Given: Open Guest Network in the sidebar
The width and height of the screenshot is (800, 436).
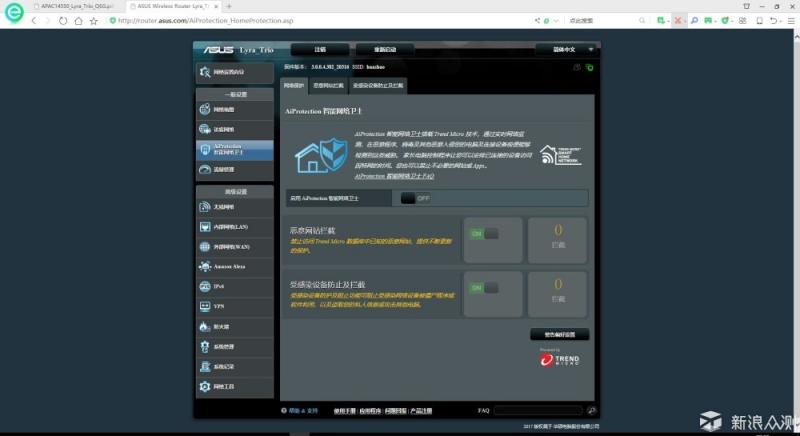Looking at the screenshot, I should pos(235,130).
